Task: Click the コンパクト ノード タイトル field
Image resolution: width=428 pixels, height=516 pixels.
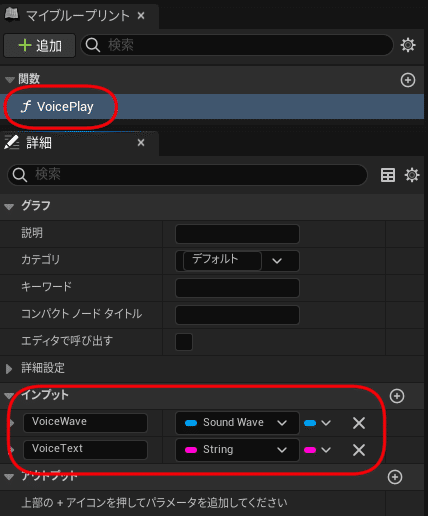Action: coord(237,315)
